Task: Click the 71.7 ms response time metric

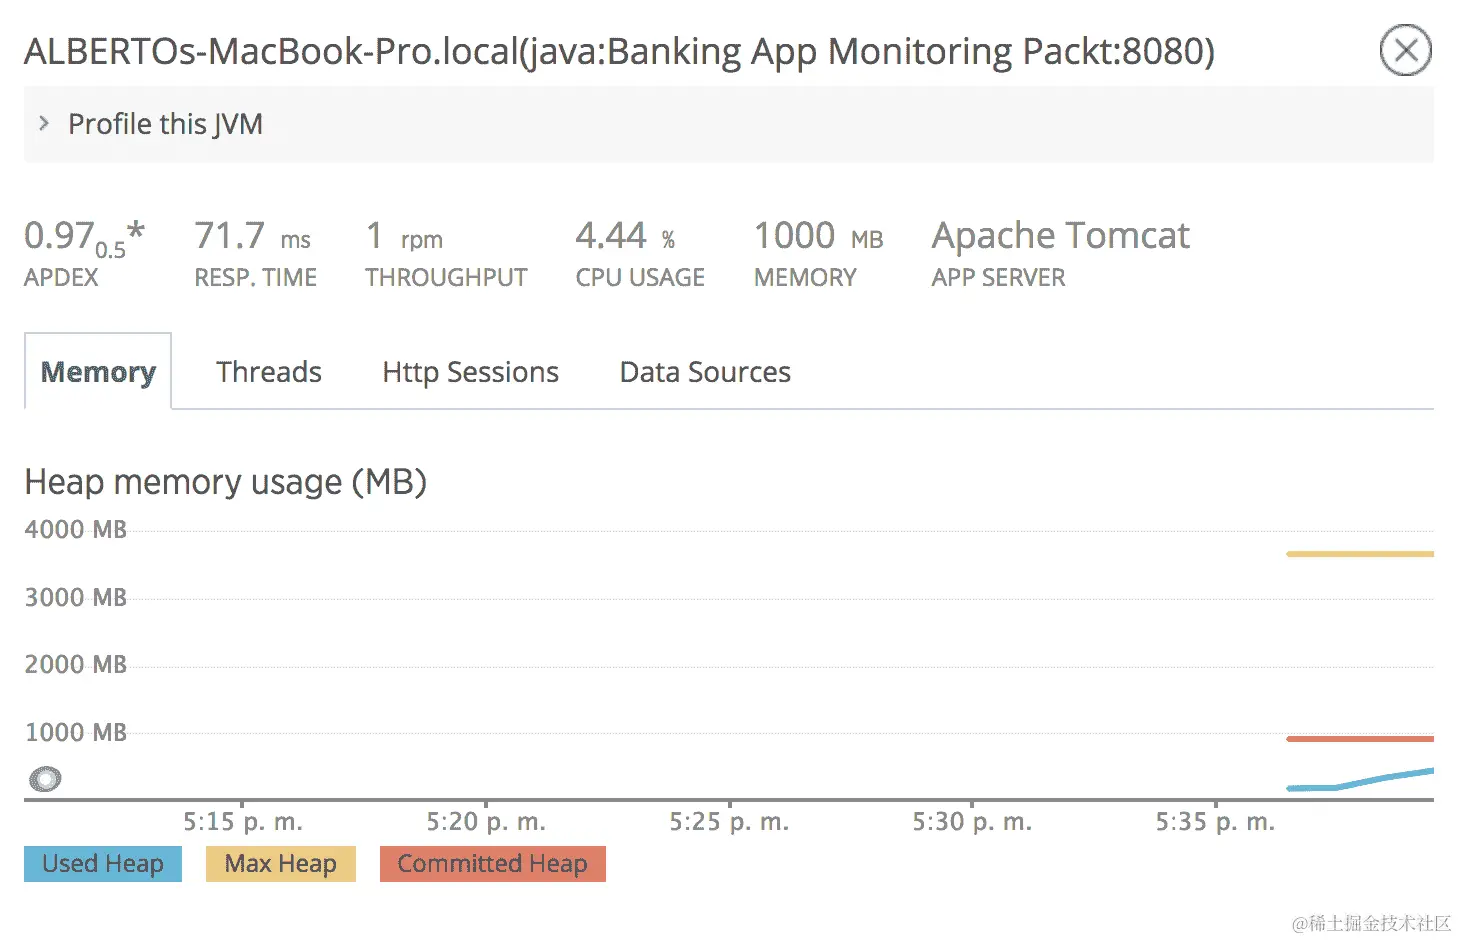Action: (252, 237)
